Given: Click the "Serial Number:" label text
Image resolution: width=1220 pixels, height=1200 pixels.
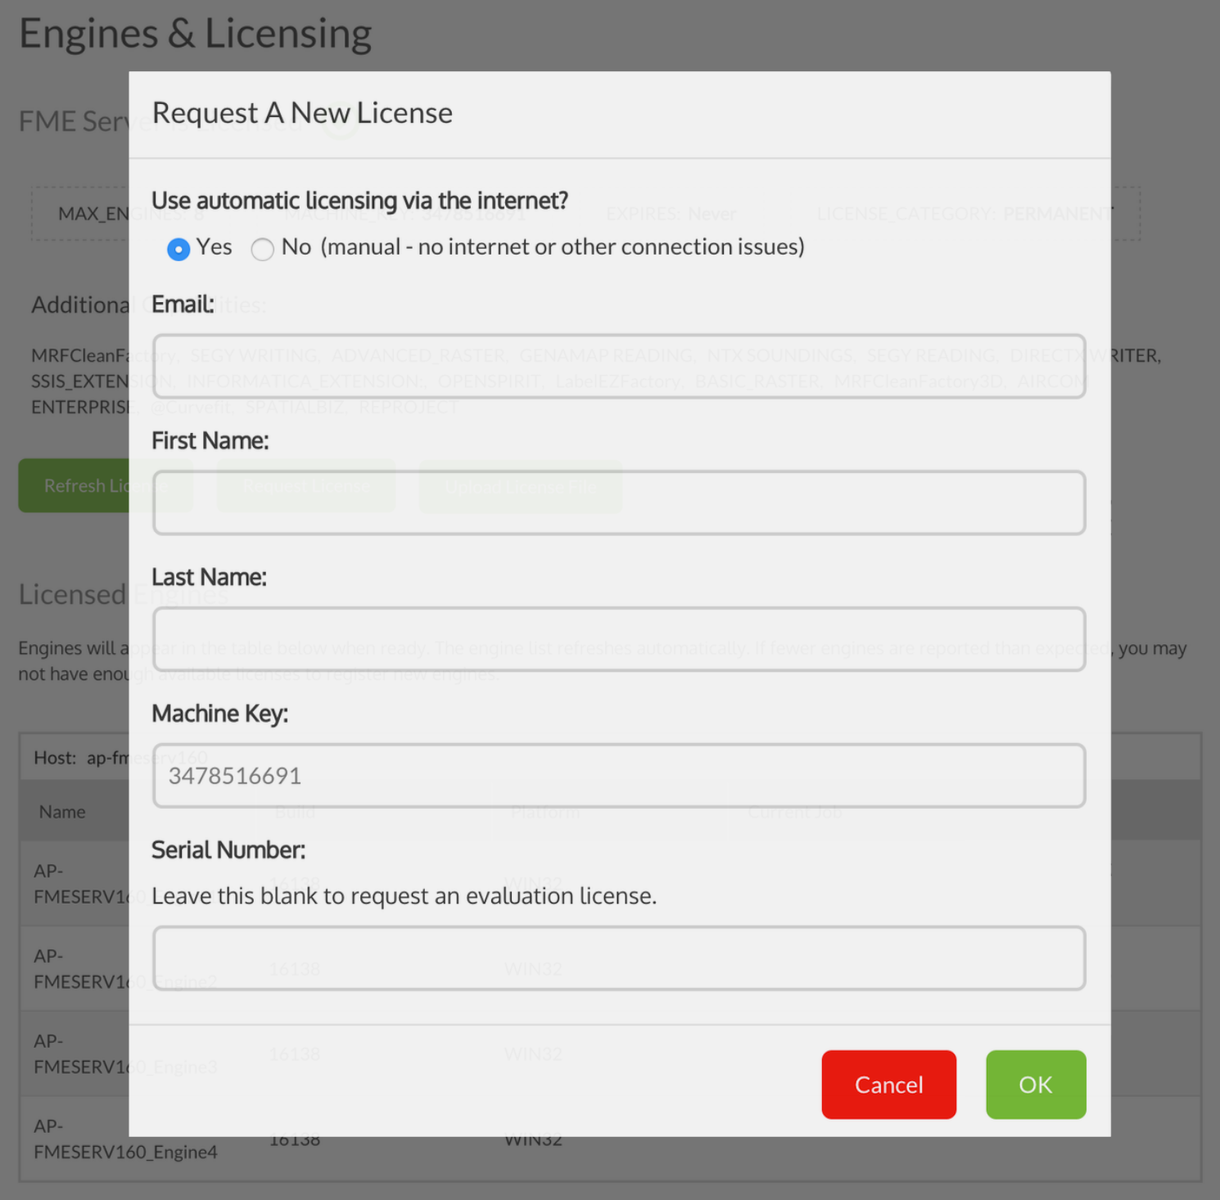Looking at the screenshot, I should (229, 850).
